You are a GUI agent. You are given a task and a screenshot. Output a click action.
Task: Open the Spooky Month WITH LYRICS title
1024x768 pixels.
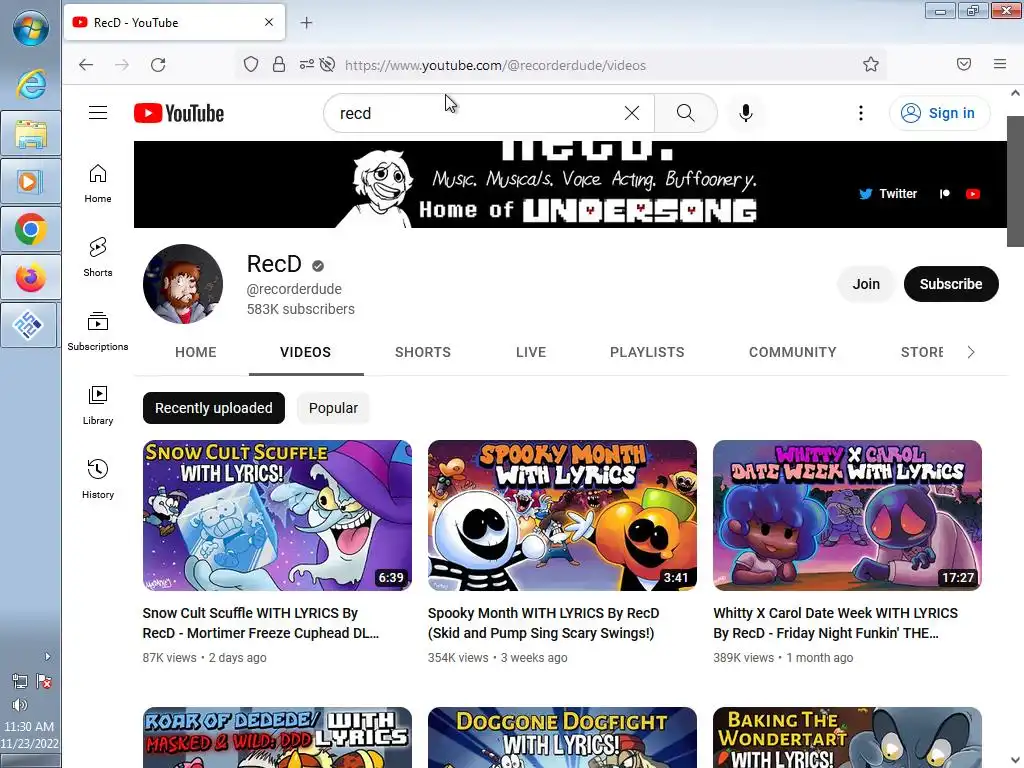point(543,623)
